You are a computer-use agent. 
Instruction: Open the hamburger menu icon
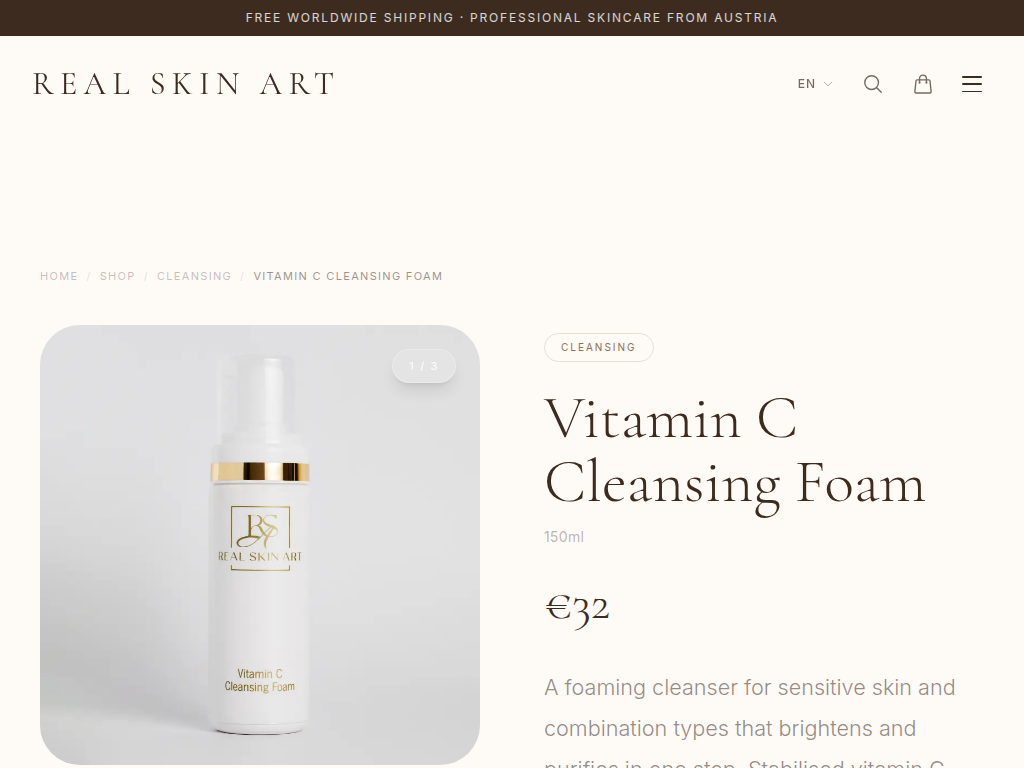tap(972, 84)
